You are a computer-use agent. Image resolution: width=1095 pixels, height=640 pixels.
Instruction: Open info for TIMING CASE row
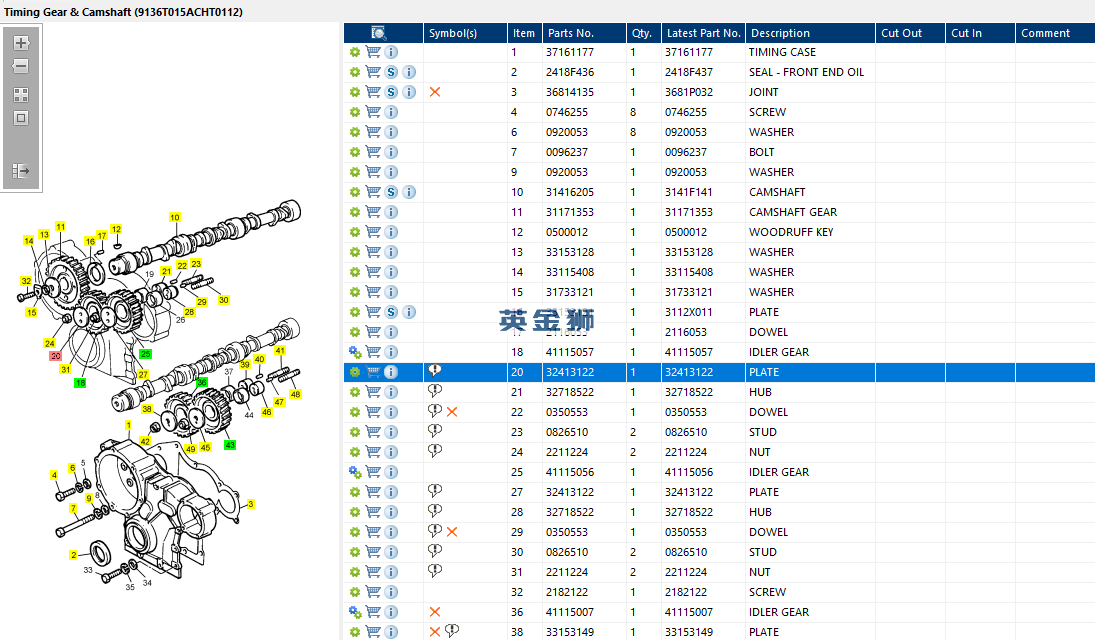pos(391,52)
